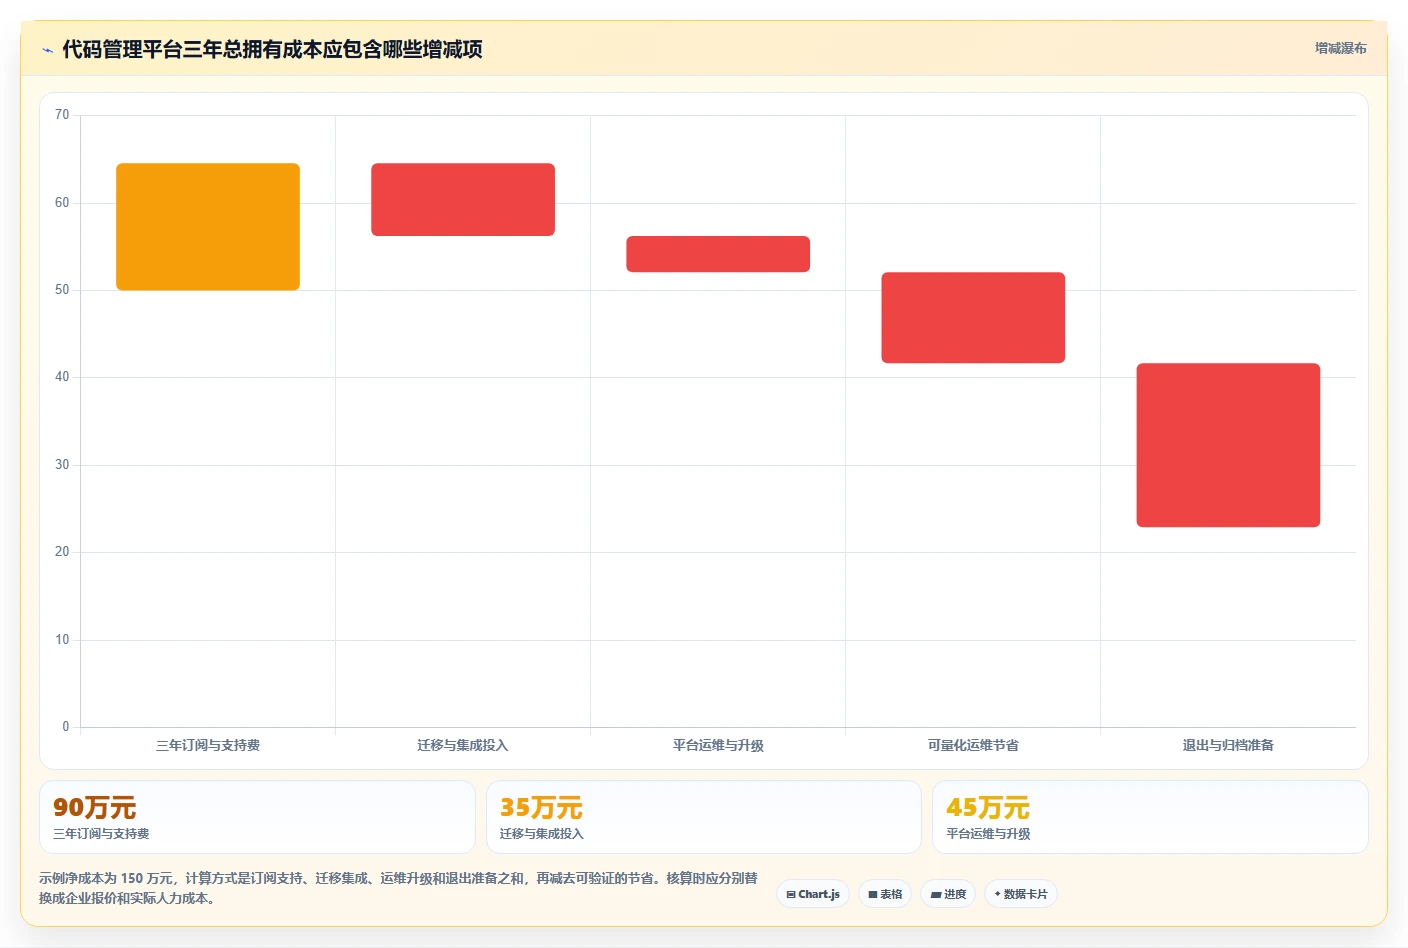1408x948 pixels.
Task: Open the 35万元 data card
Action: [x=704, y=817]
